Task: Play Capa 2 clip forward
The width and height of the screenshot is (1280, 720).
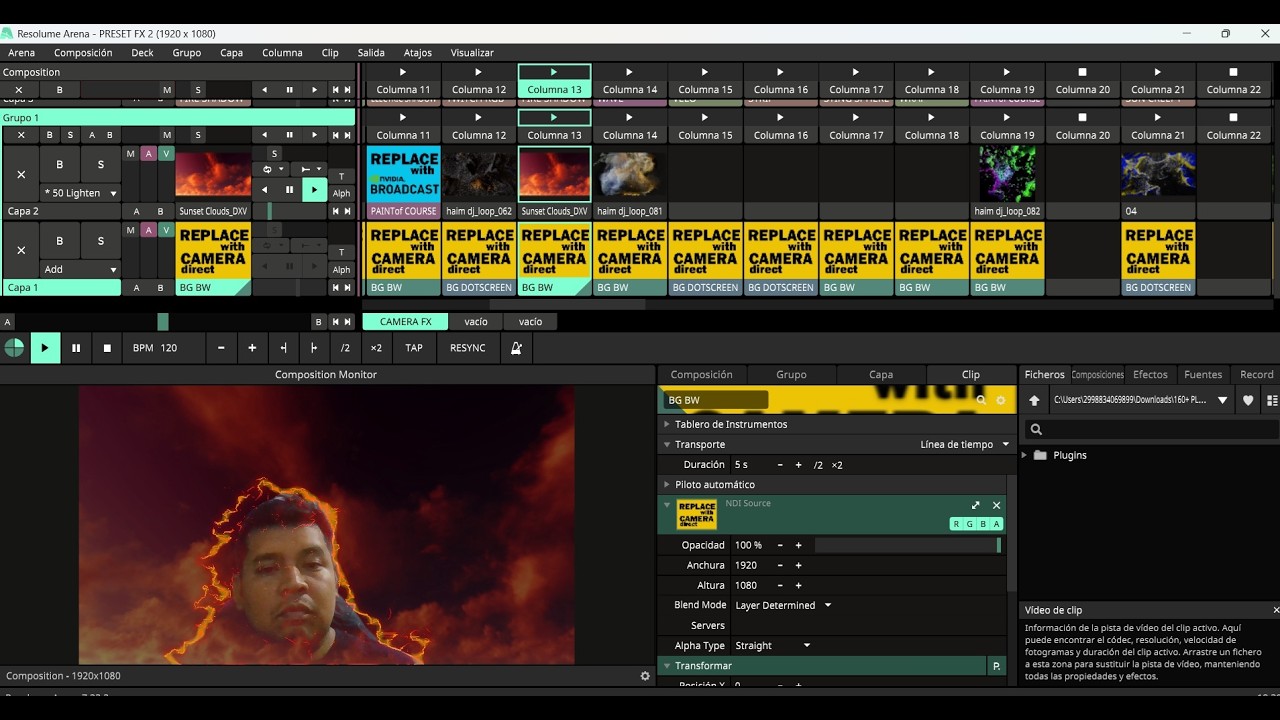Action: (314, 189)
